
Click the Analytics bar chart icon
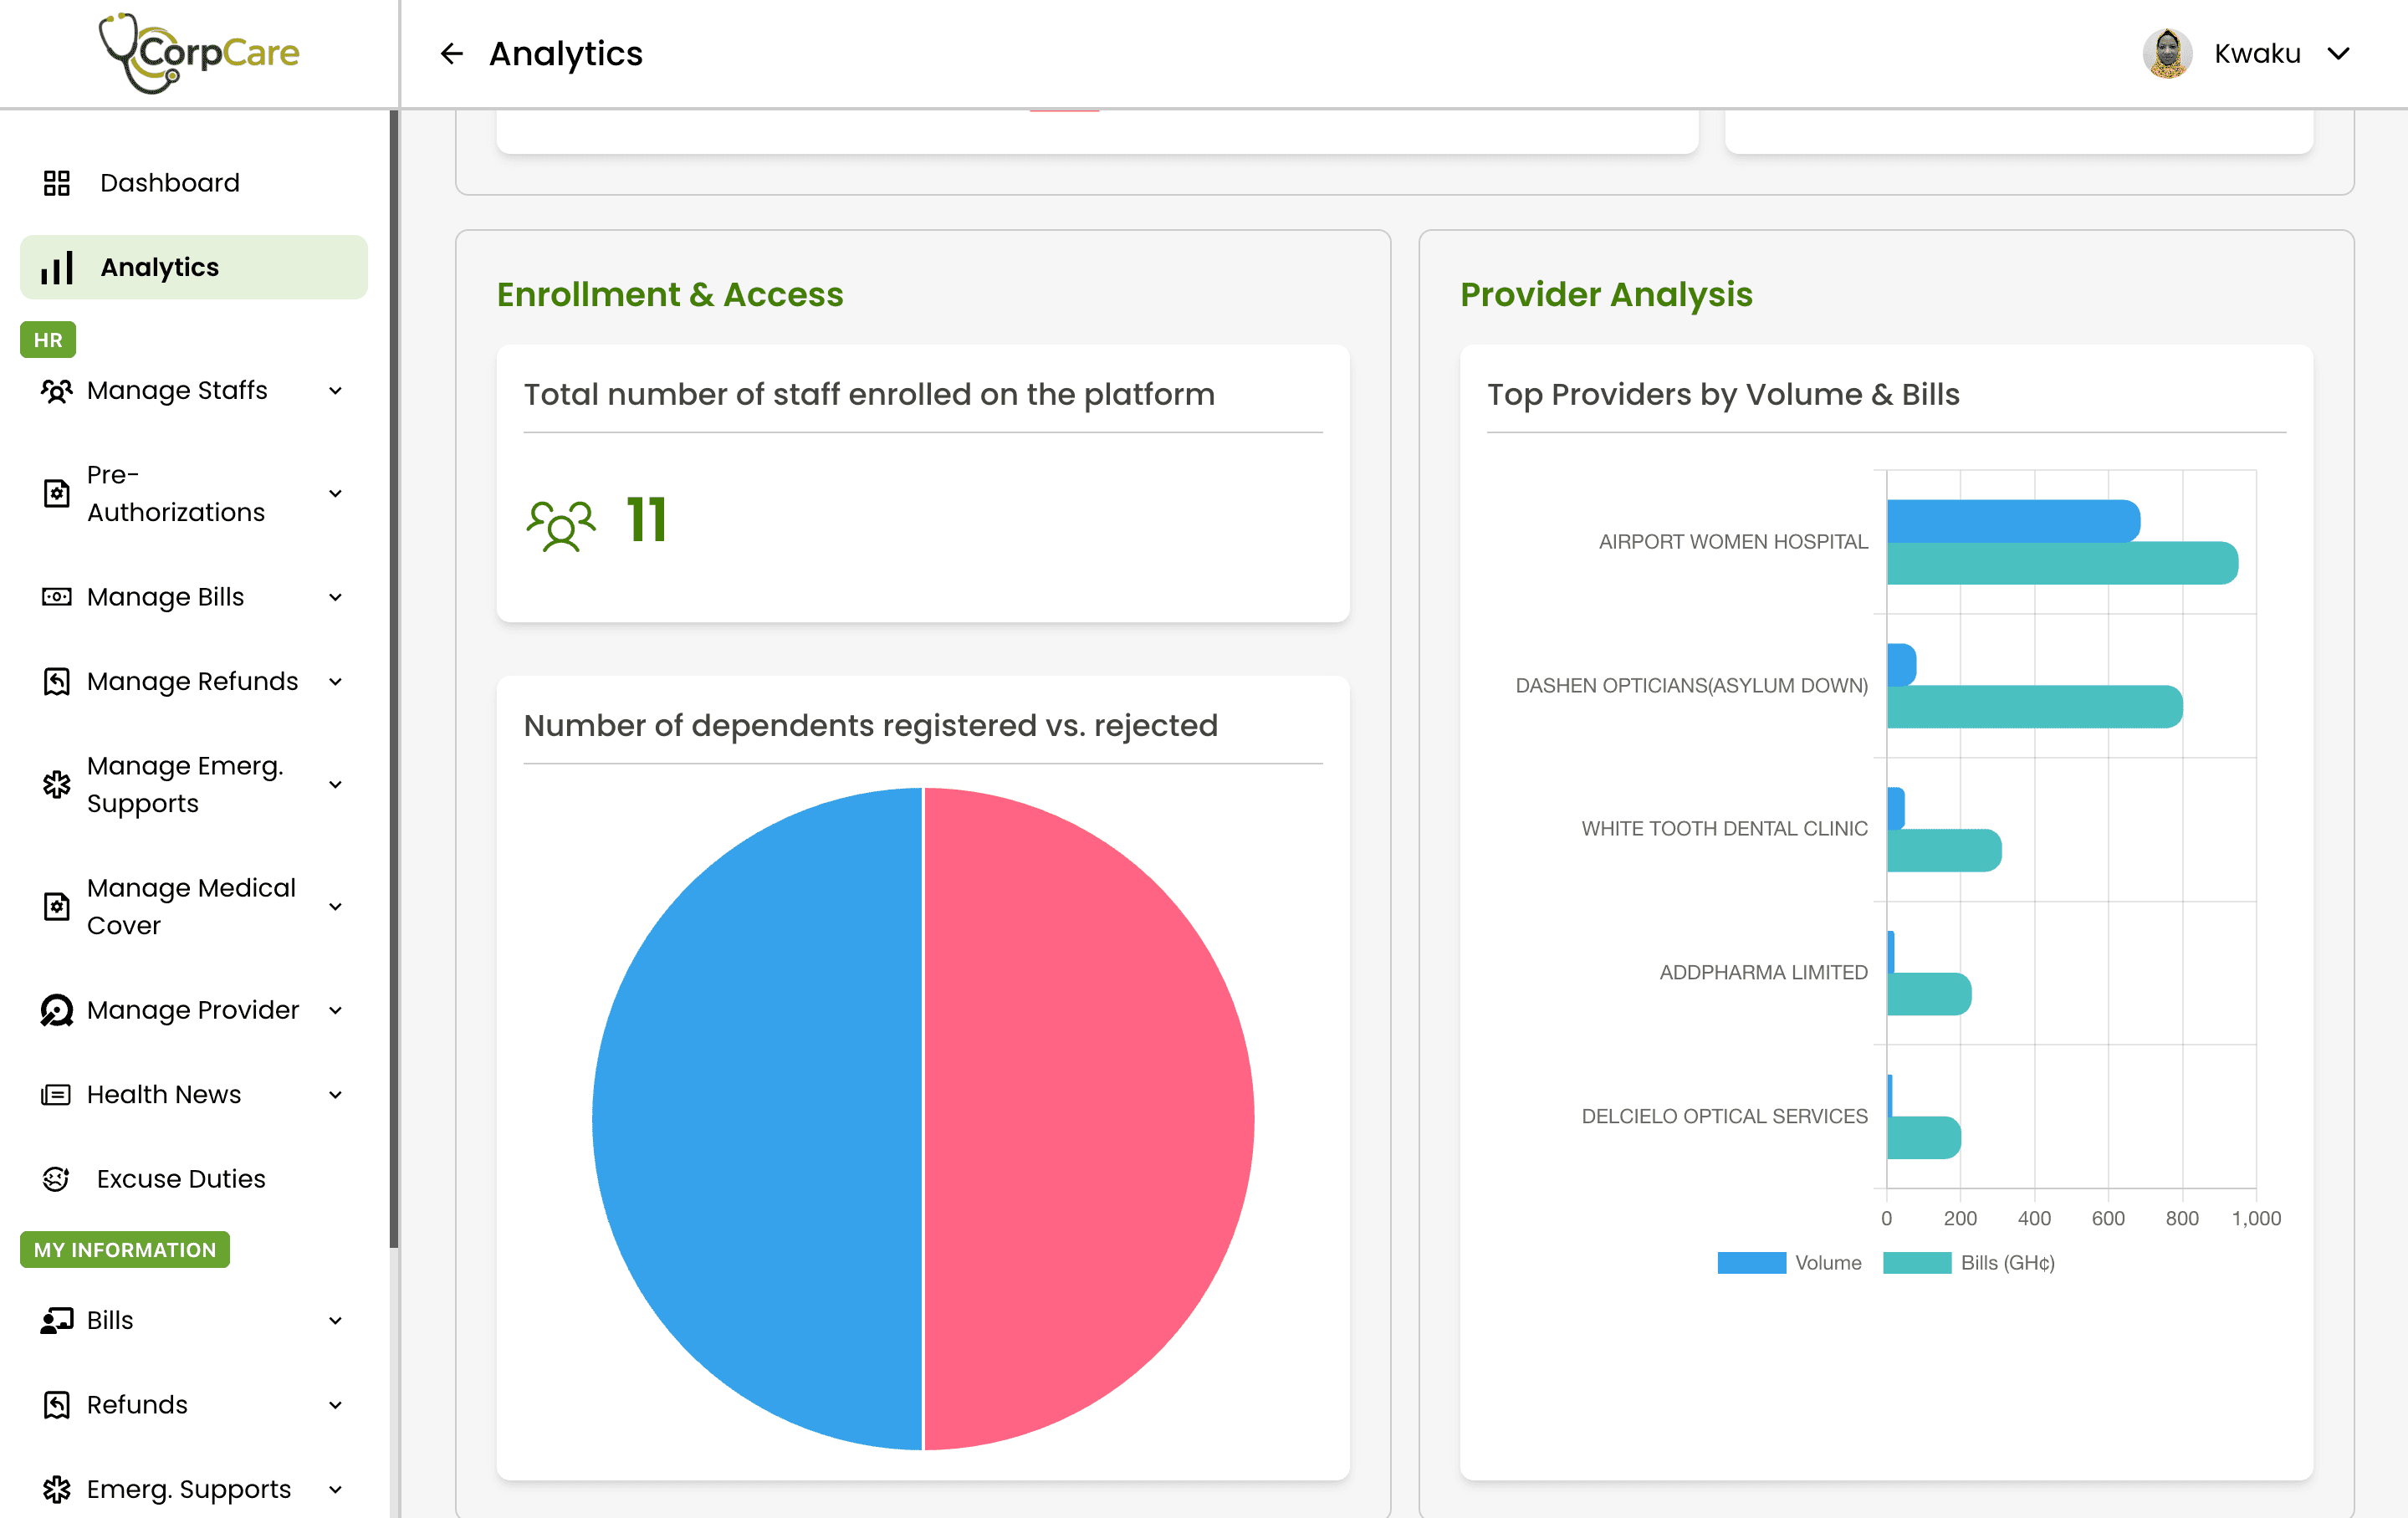56,268
